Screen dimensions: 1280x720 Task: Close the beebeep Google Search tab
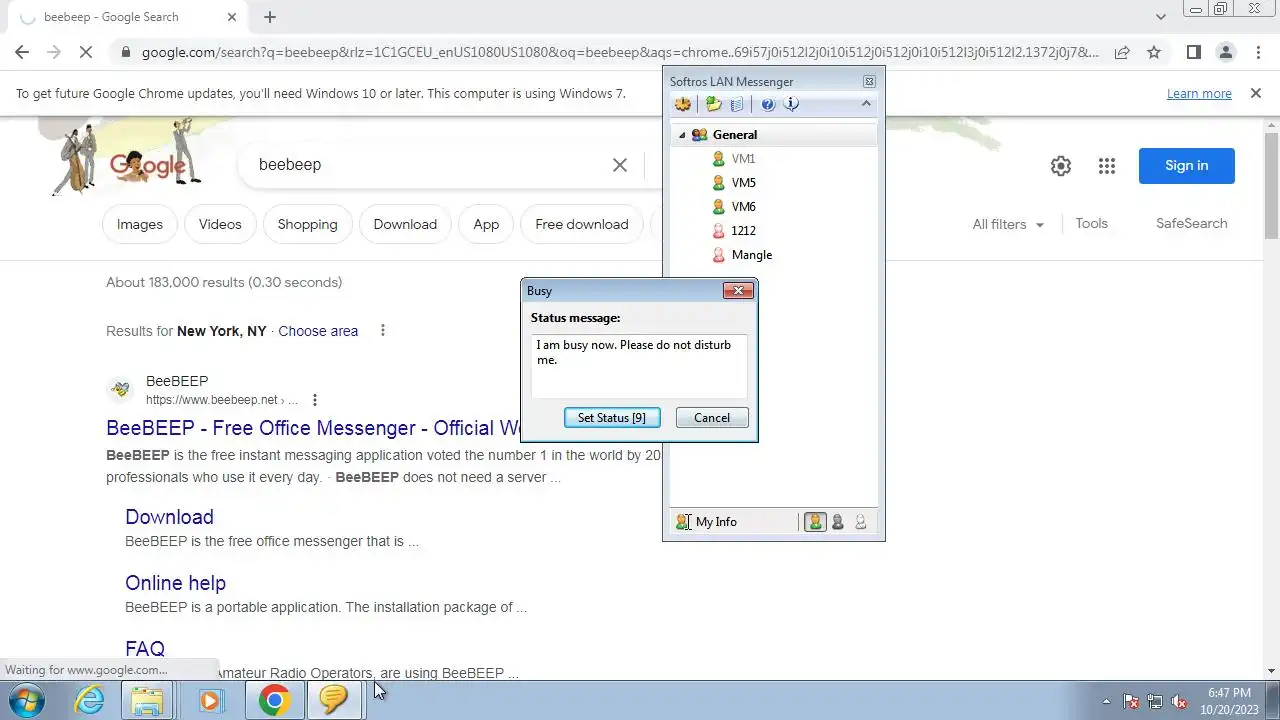232,17
